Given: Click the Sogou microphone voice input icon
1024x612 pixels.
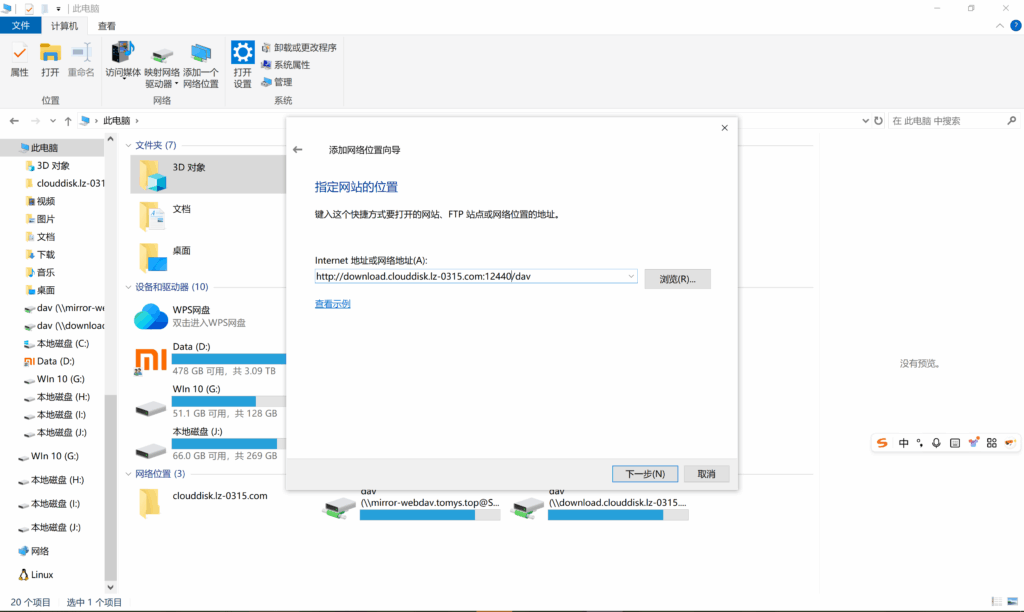Looking at the screenshot, I should coord(936,443).
